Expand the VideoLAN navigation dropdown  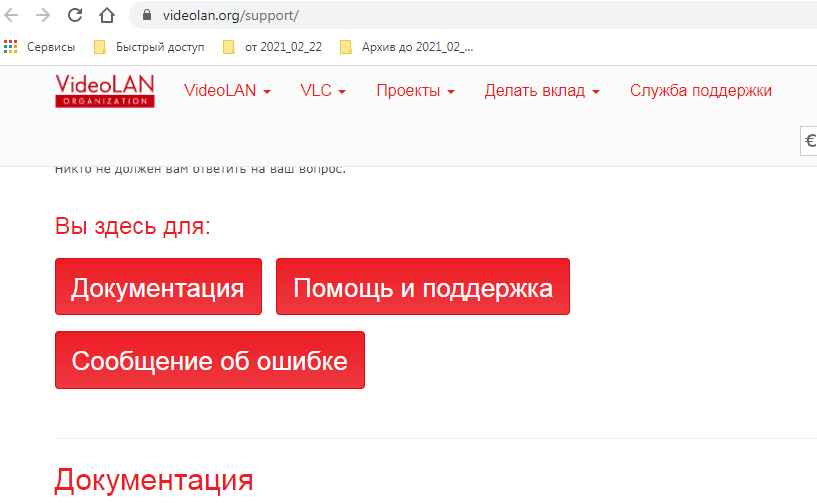(x=227, y=91)
